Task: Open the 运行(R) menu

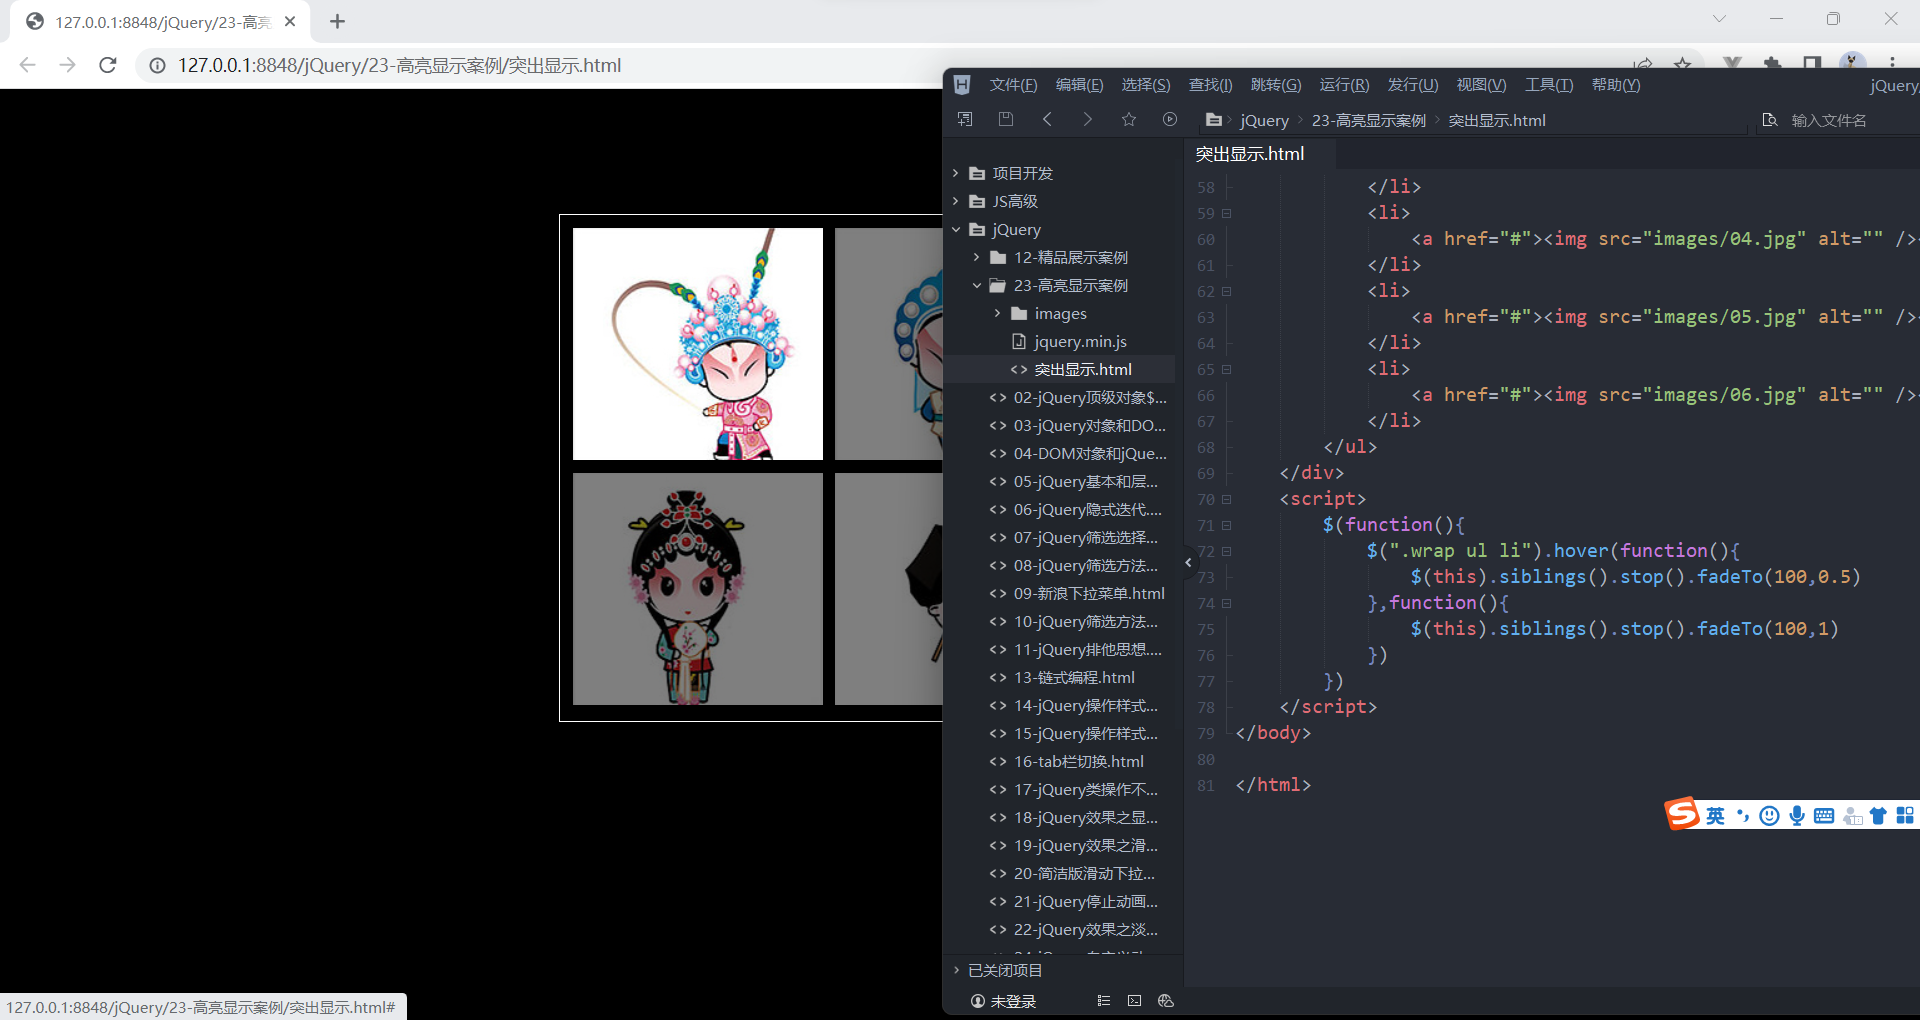Action: [1343, 84]
